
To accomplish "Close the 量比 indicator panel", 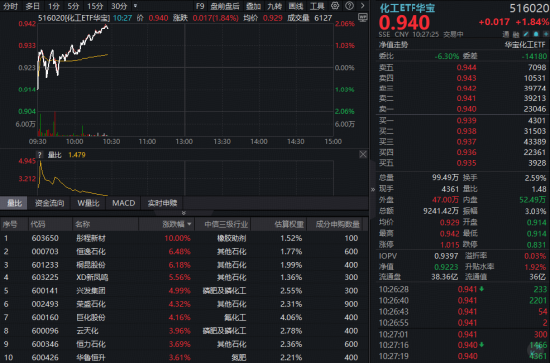I will coord(363,154).
